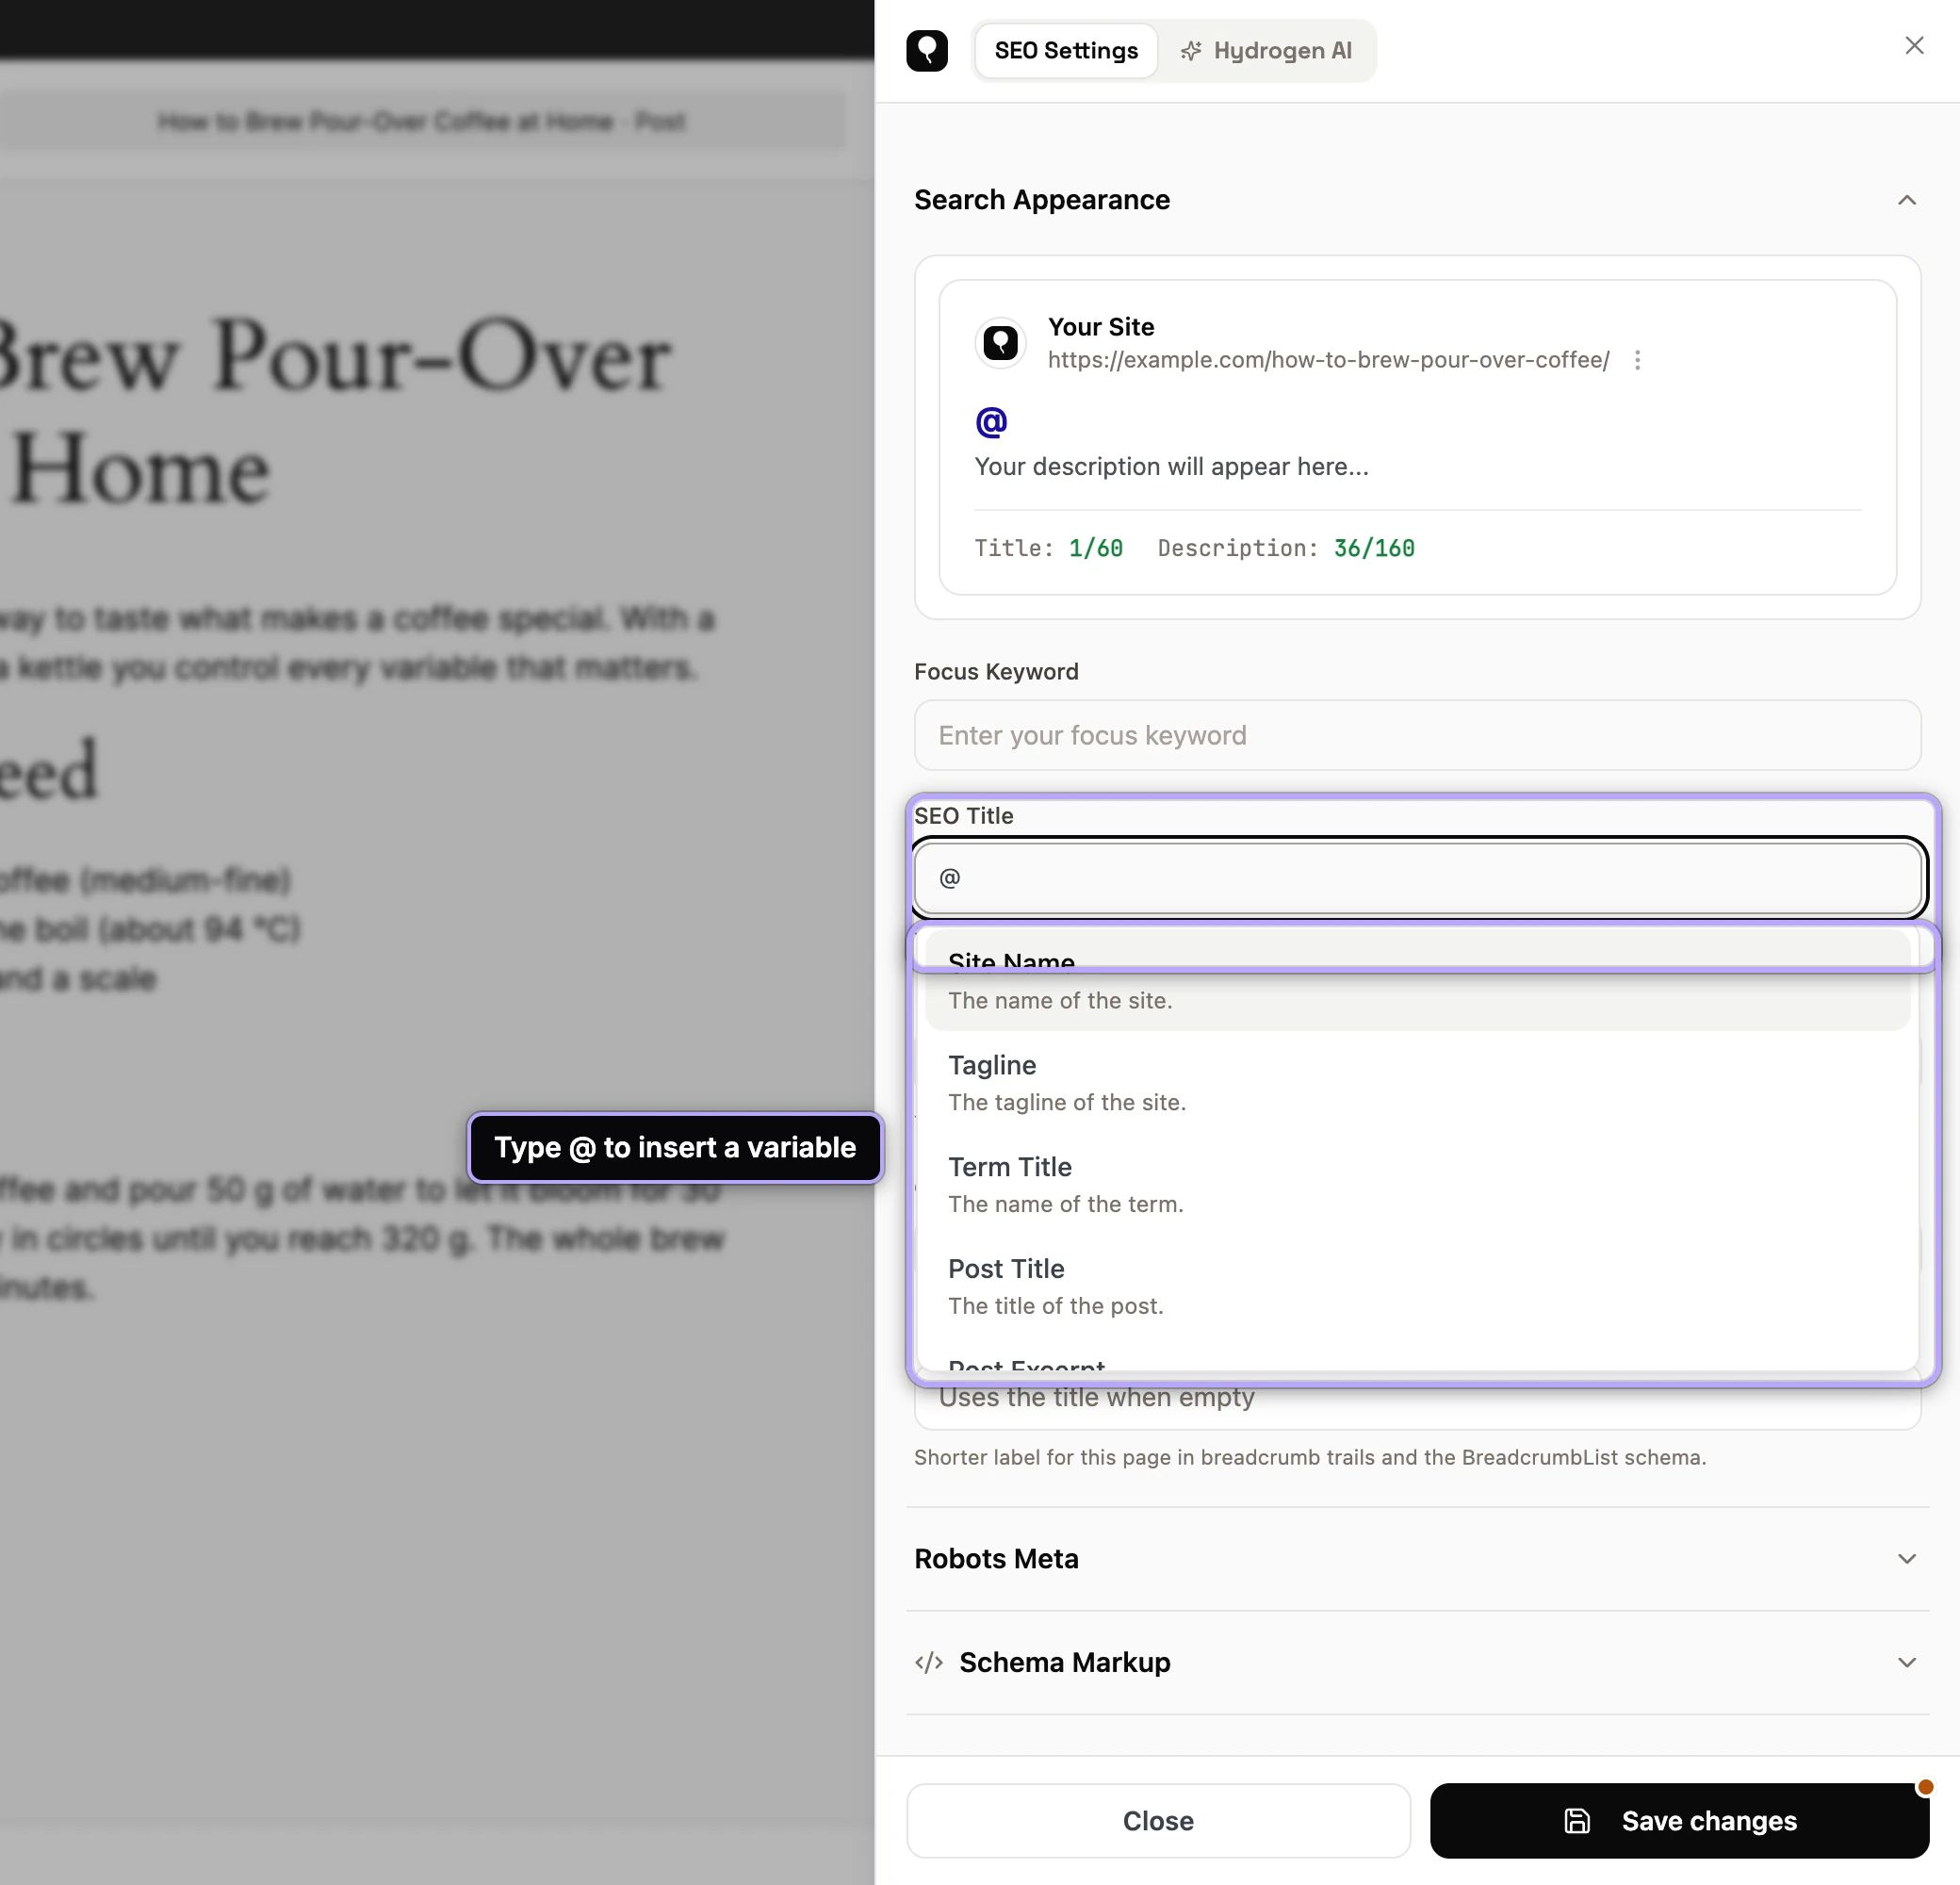The image size is (1960, 1885).
Task: Collapse the Search Appearance section
Action: 1906,200
